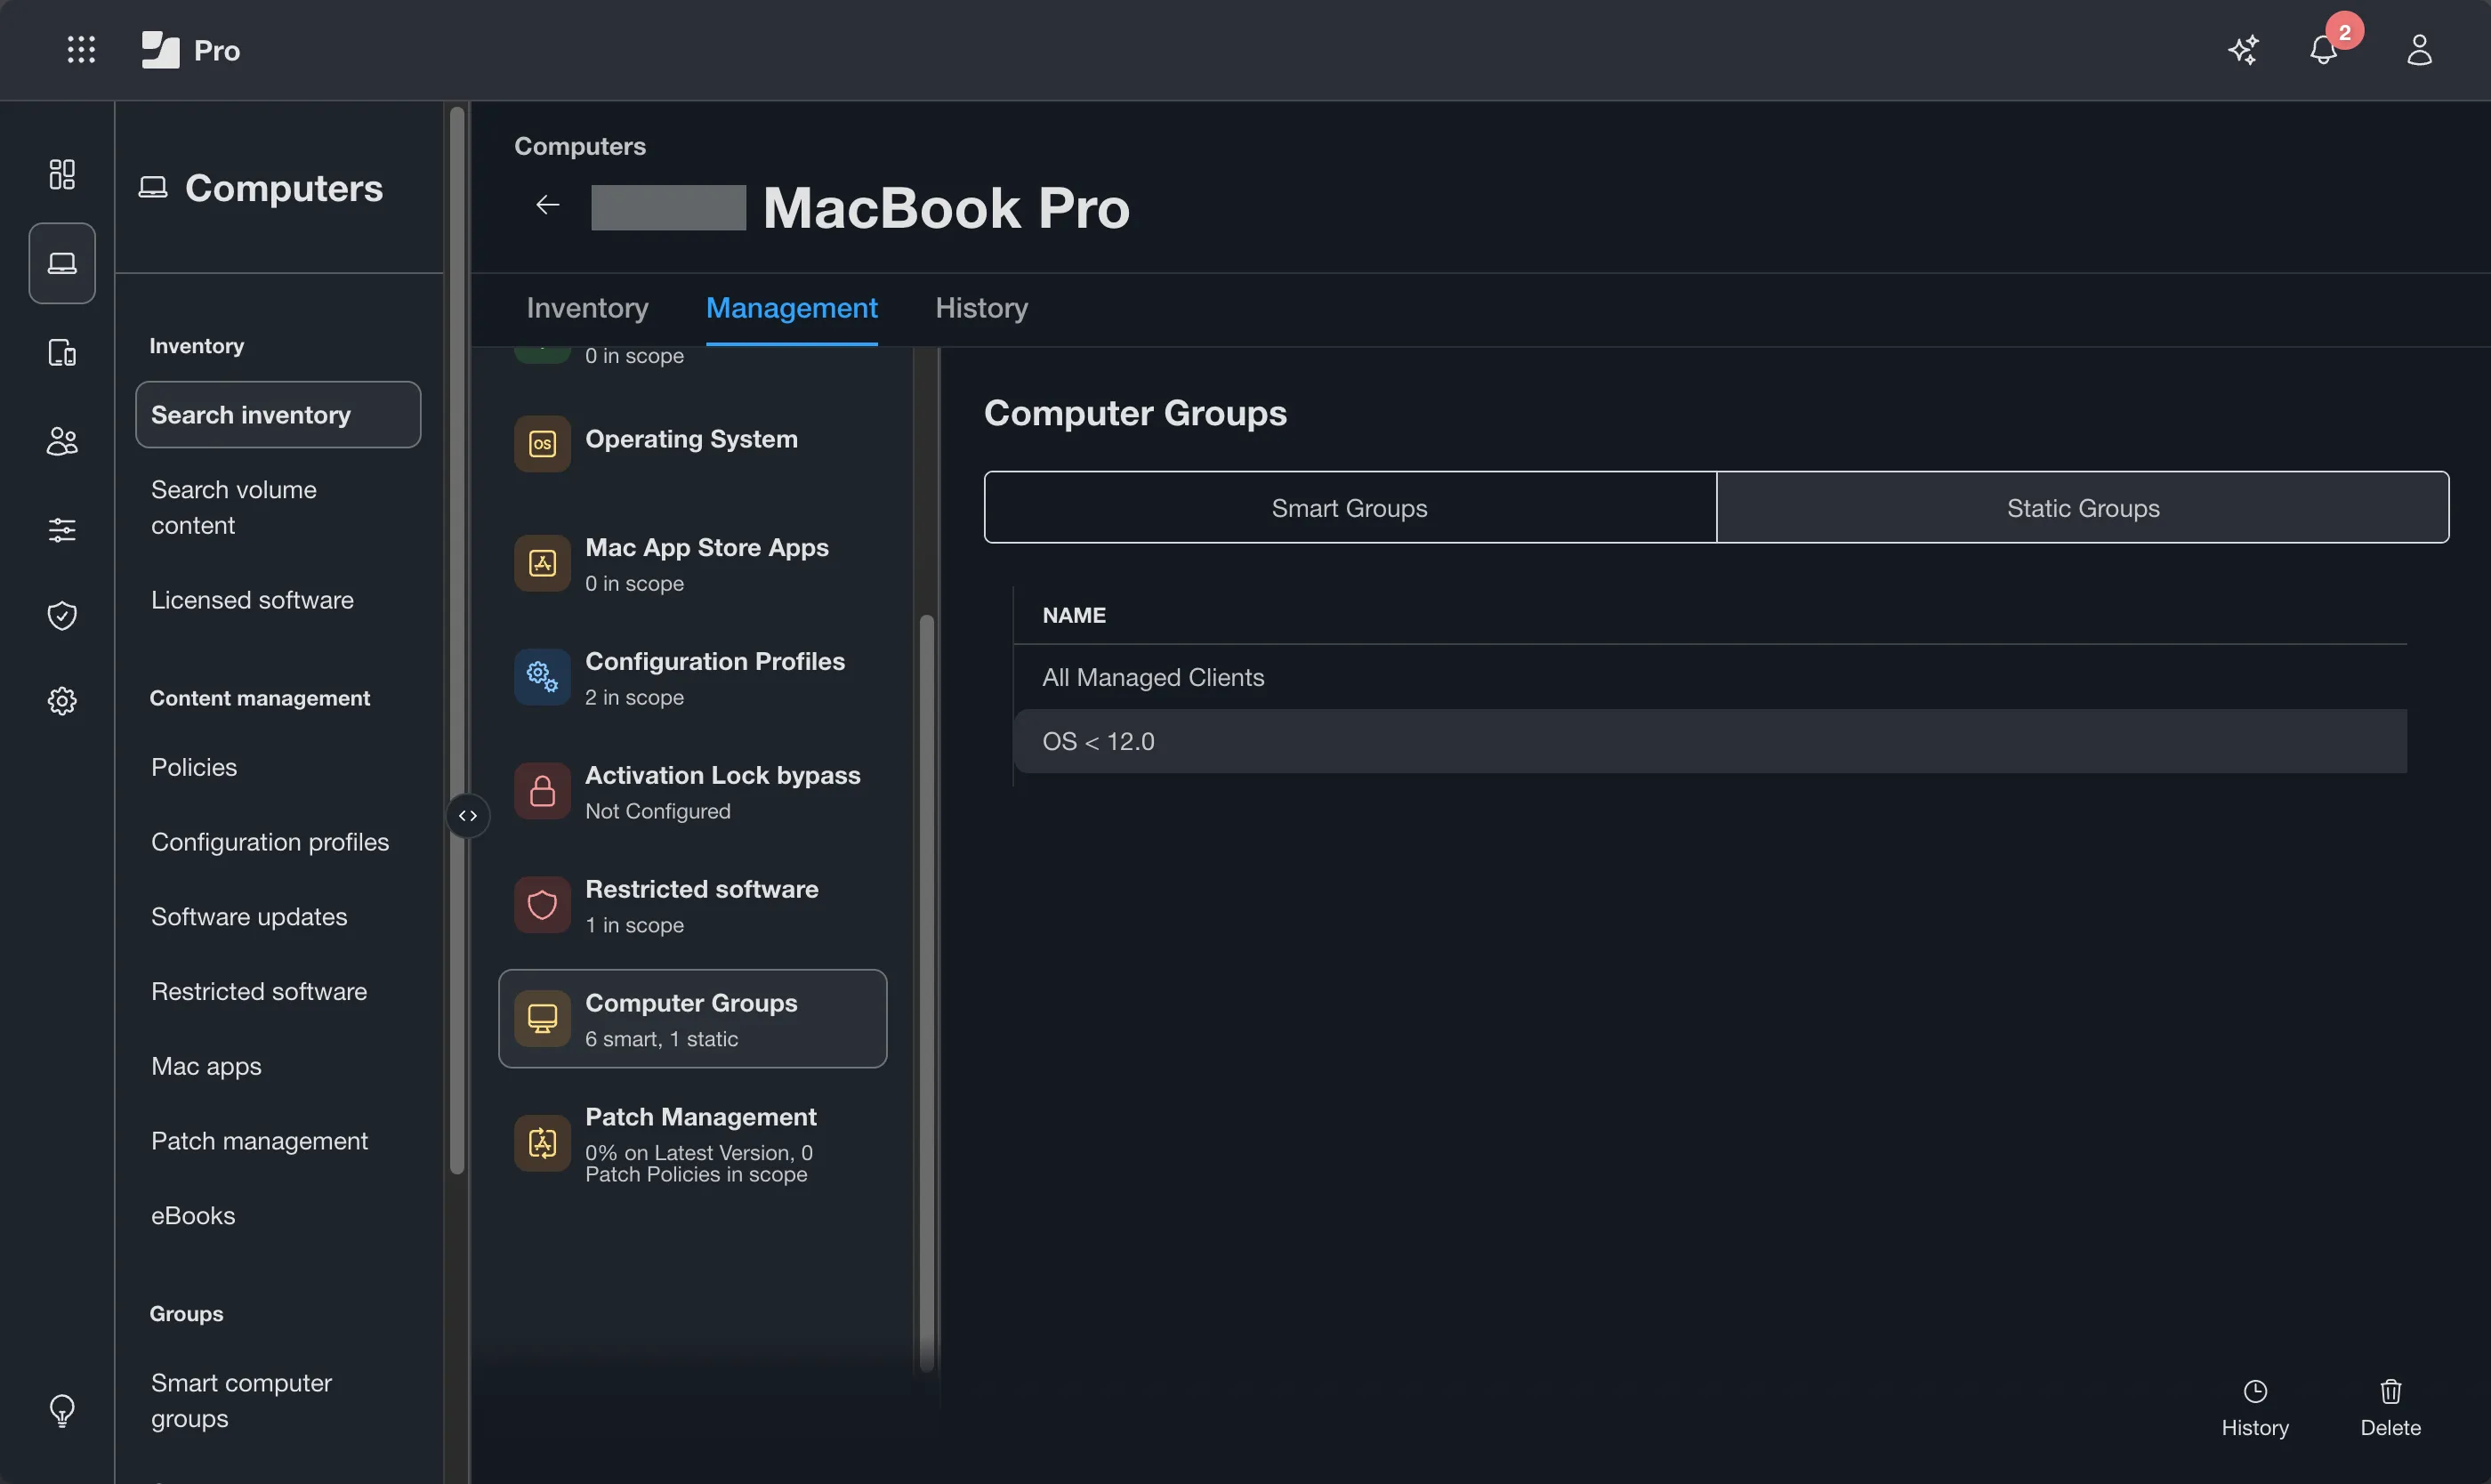Open the app switcher grid icon
Viewport: 2491px width, 1484px height.
coord(81,50)
